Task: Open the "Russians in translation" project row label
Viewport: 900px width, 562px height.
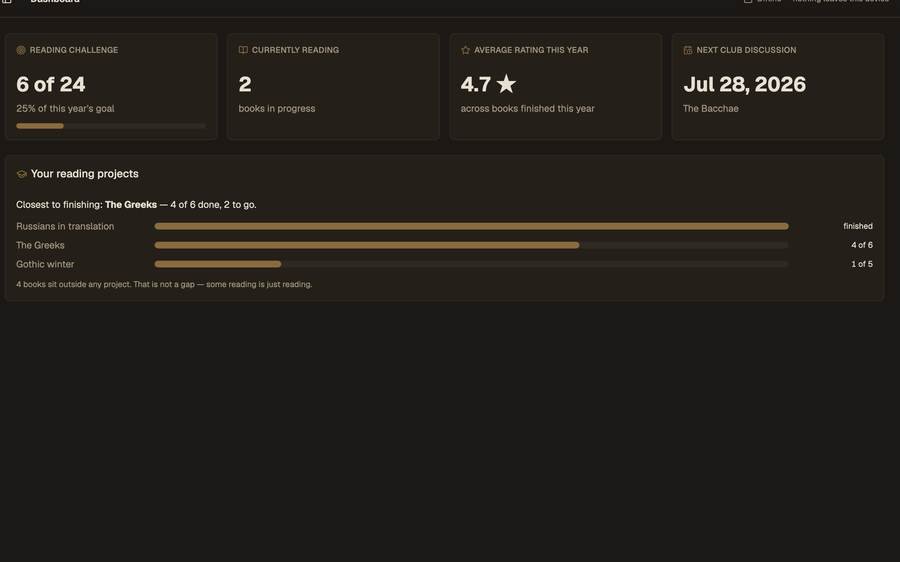Action: (65, 226)
